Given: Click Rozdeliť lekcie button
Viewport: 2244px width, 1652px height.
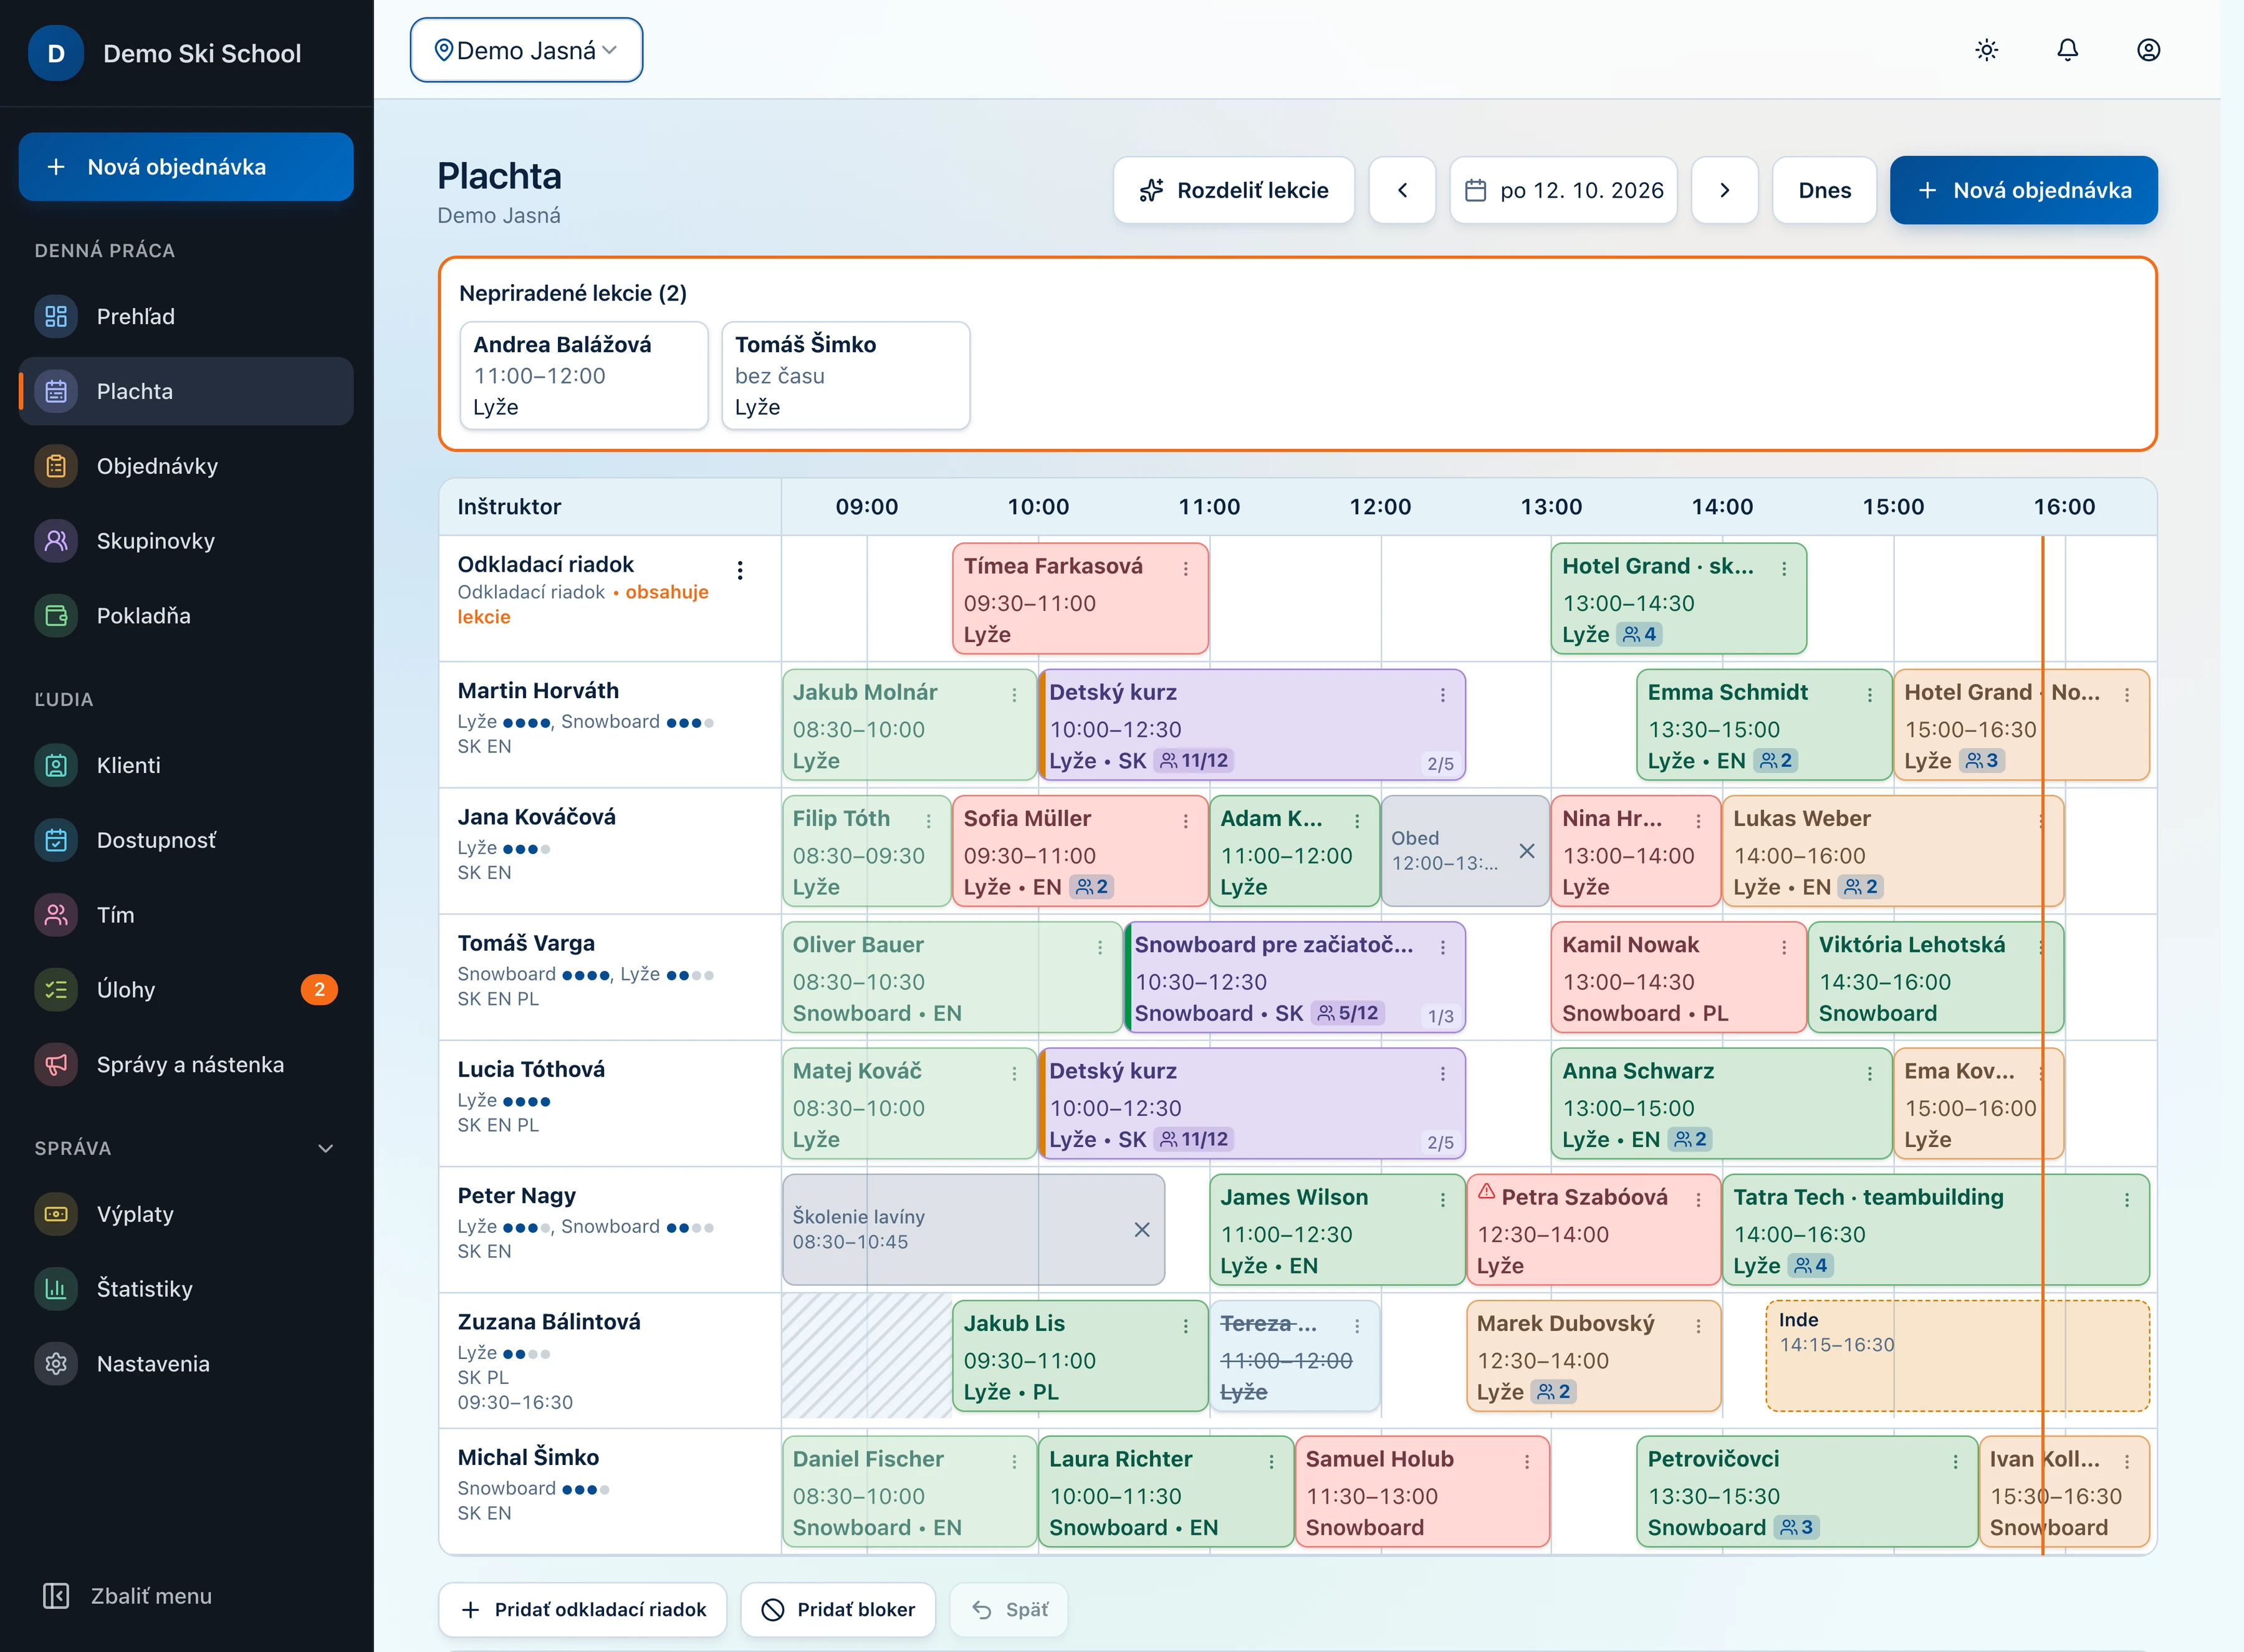Looking at the screenshot, I should click(x=1233, y=190).
